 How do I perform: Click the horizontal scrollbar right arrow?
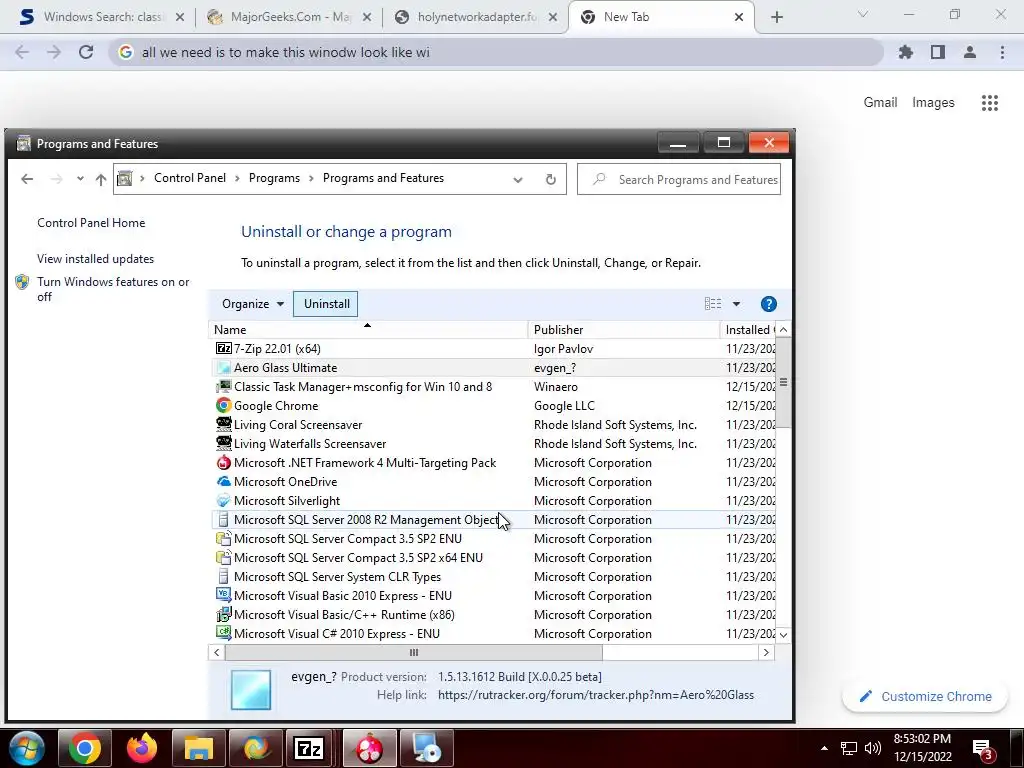click(x=766, y=652)
